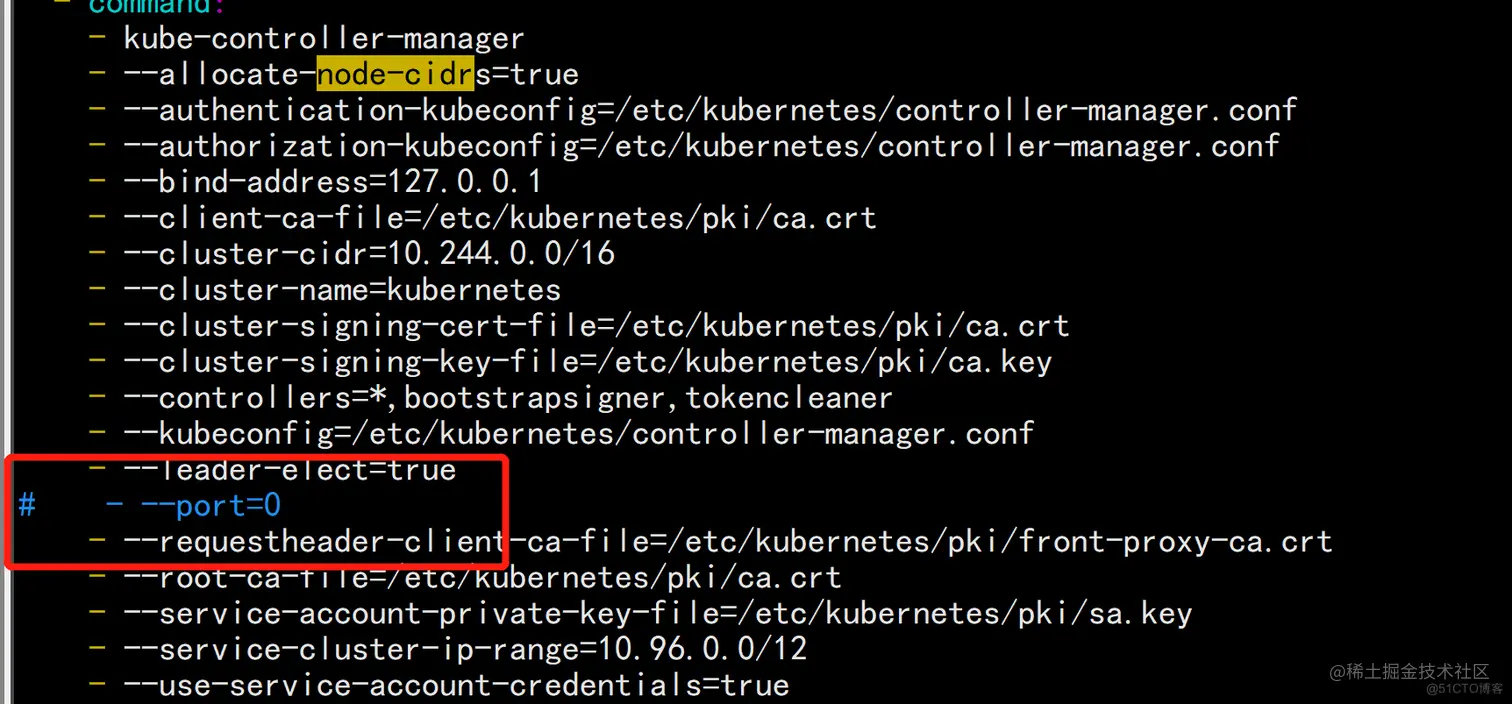Place cursor on --requestheader-client-ca-file line
This screenshot has height=704, width=1512.
pos(727,542)
